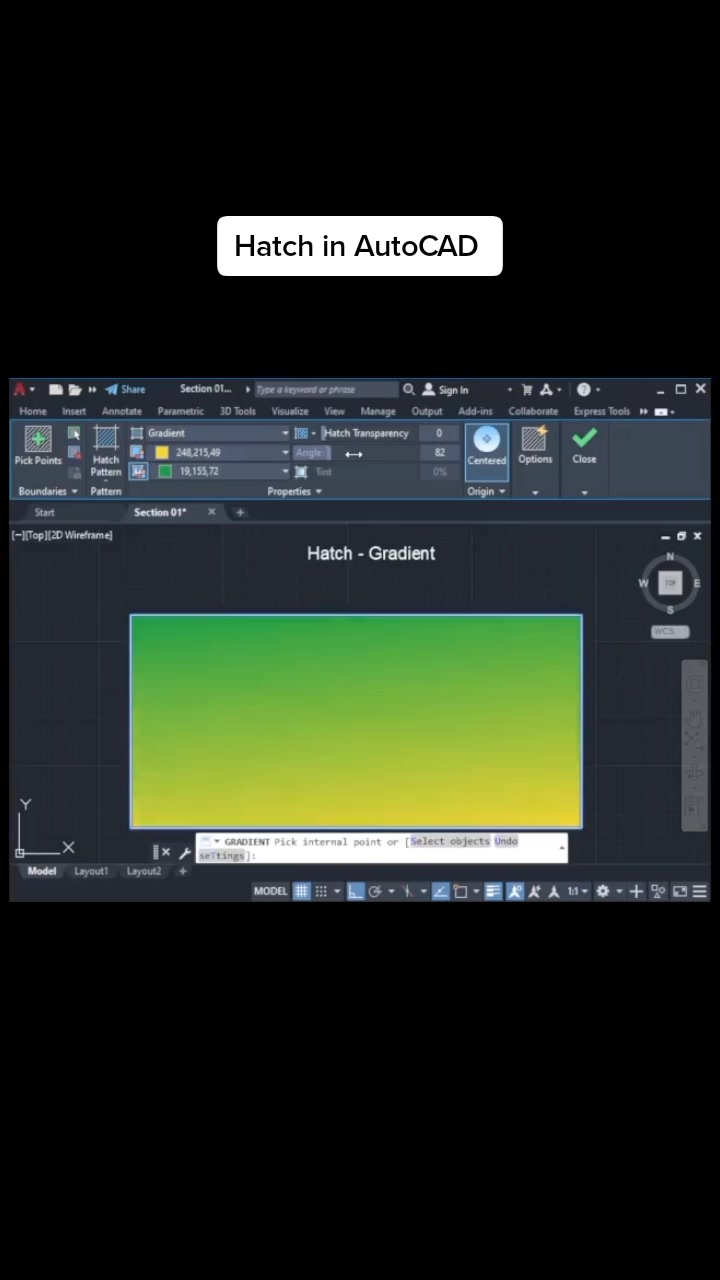The image size is (720, 1280).
Task: Open the transparency type dropdown
Action: click(304, 433)
